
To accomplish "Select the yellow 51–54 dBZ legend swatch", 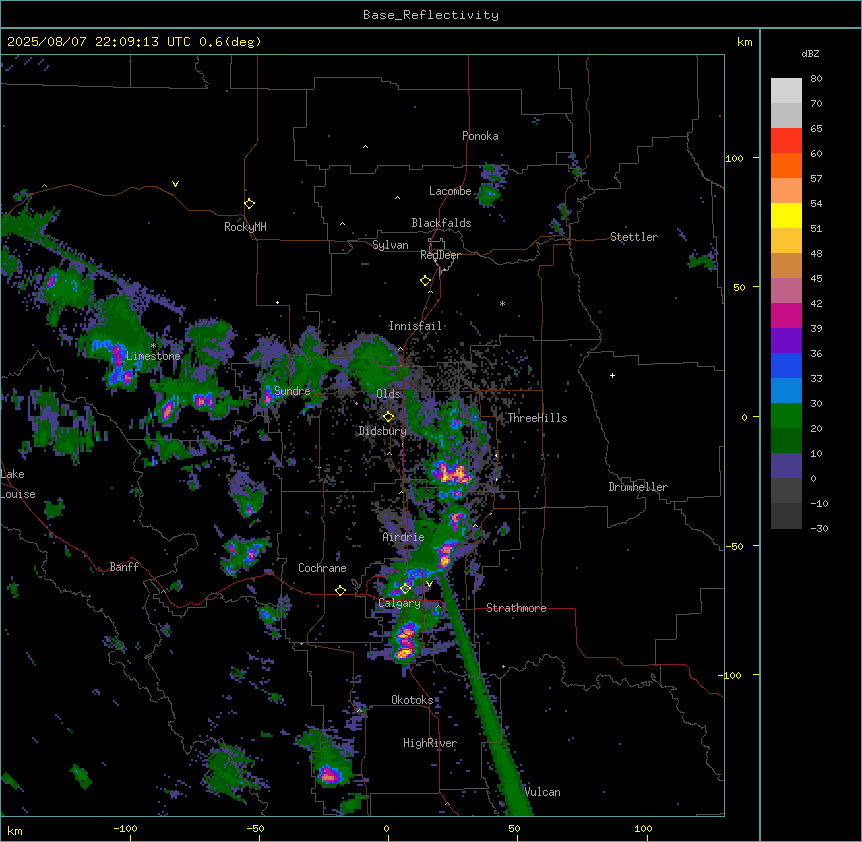I will point(786,215).
